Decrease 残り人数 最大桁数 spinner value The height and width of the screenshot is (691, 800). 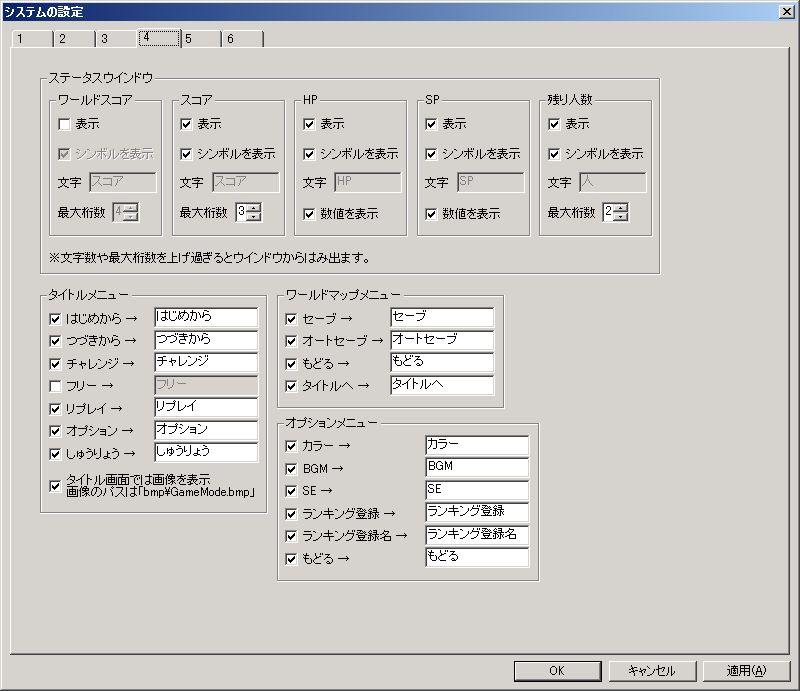click(621, 216)
